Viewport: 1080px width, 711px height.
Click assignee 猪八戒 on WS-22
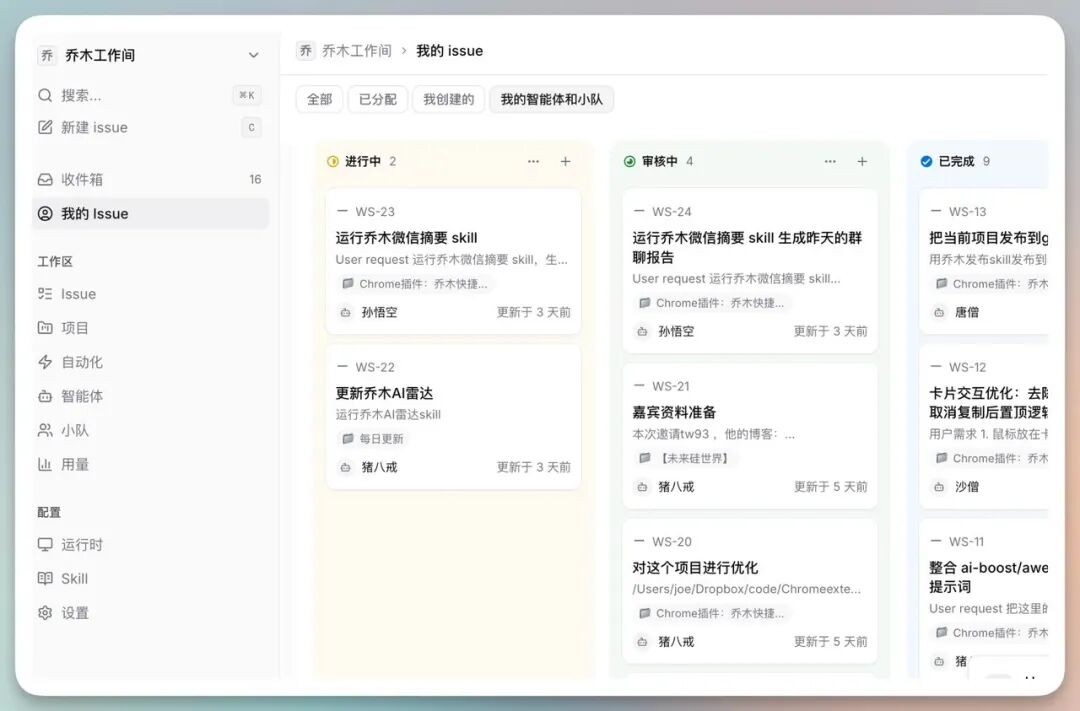[x=369, y=467]
